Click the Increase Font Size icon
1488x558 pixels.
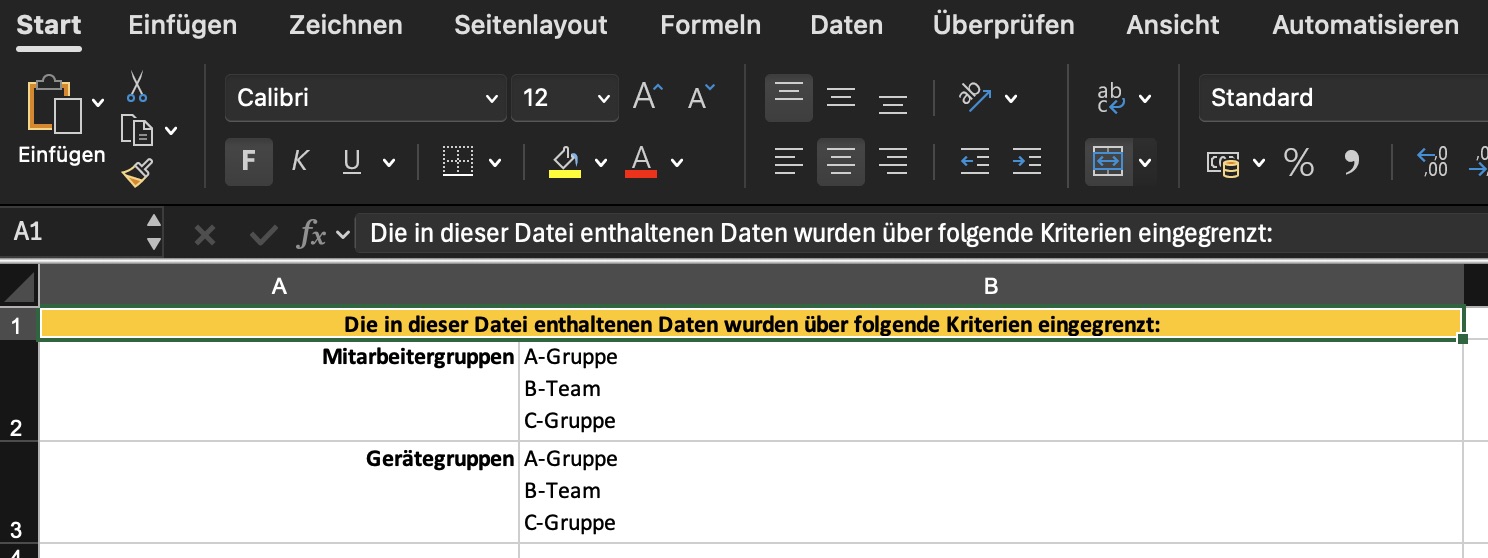648,97
